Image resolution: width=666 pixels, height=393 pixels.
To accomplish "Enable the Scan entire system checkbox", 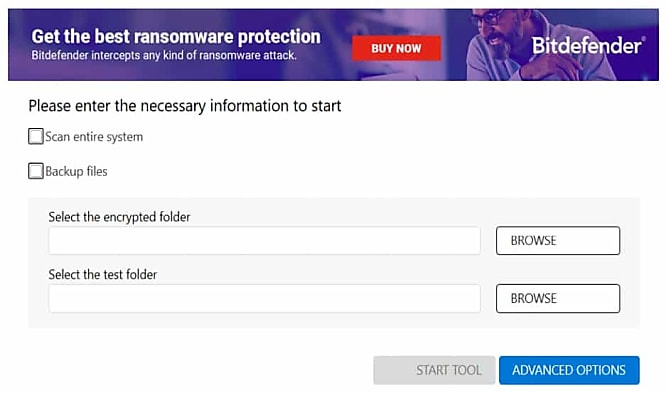I will point(36,137).
